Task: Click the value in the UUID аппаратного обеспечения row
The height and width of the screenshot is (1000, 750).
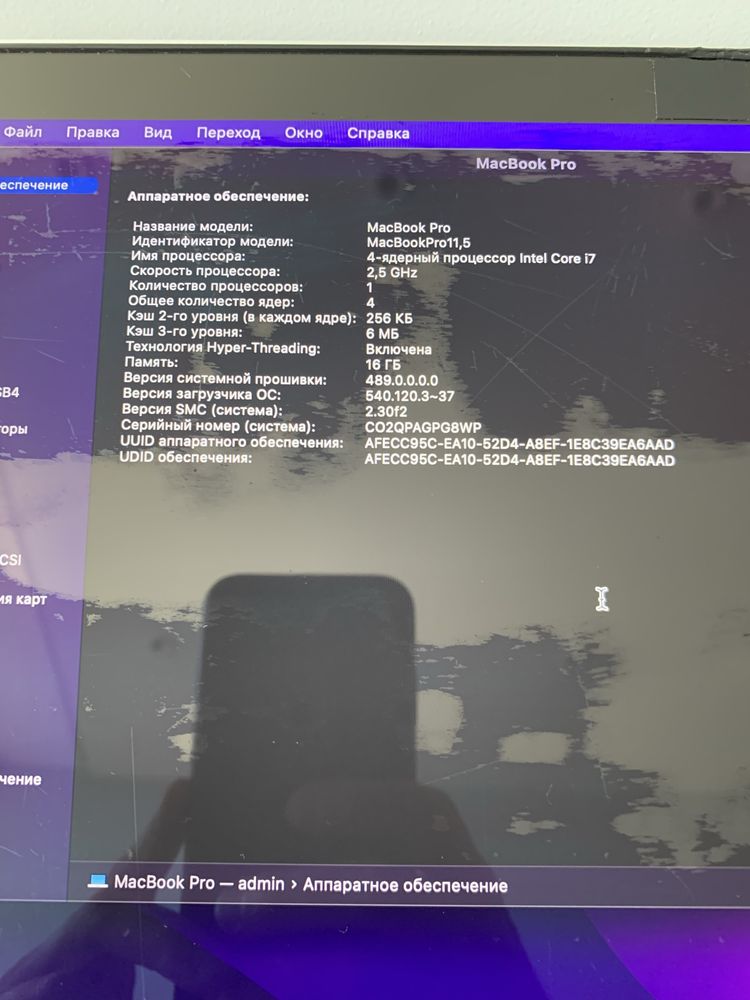Action: click(519, 444)
